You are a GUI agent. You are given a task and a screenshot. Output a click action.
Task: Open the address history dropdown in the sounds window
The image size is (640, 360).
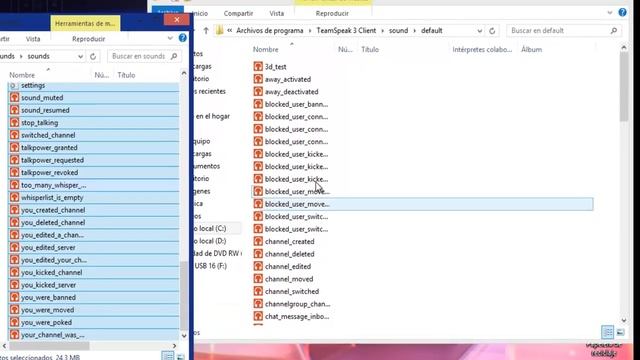[x=80, y=56]
